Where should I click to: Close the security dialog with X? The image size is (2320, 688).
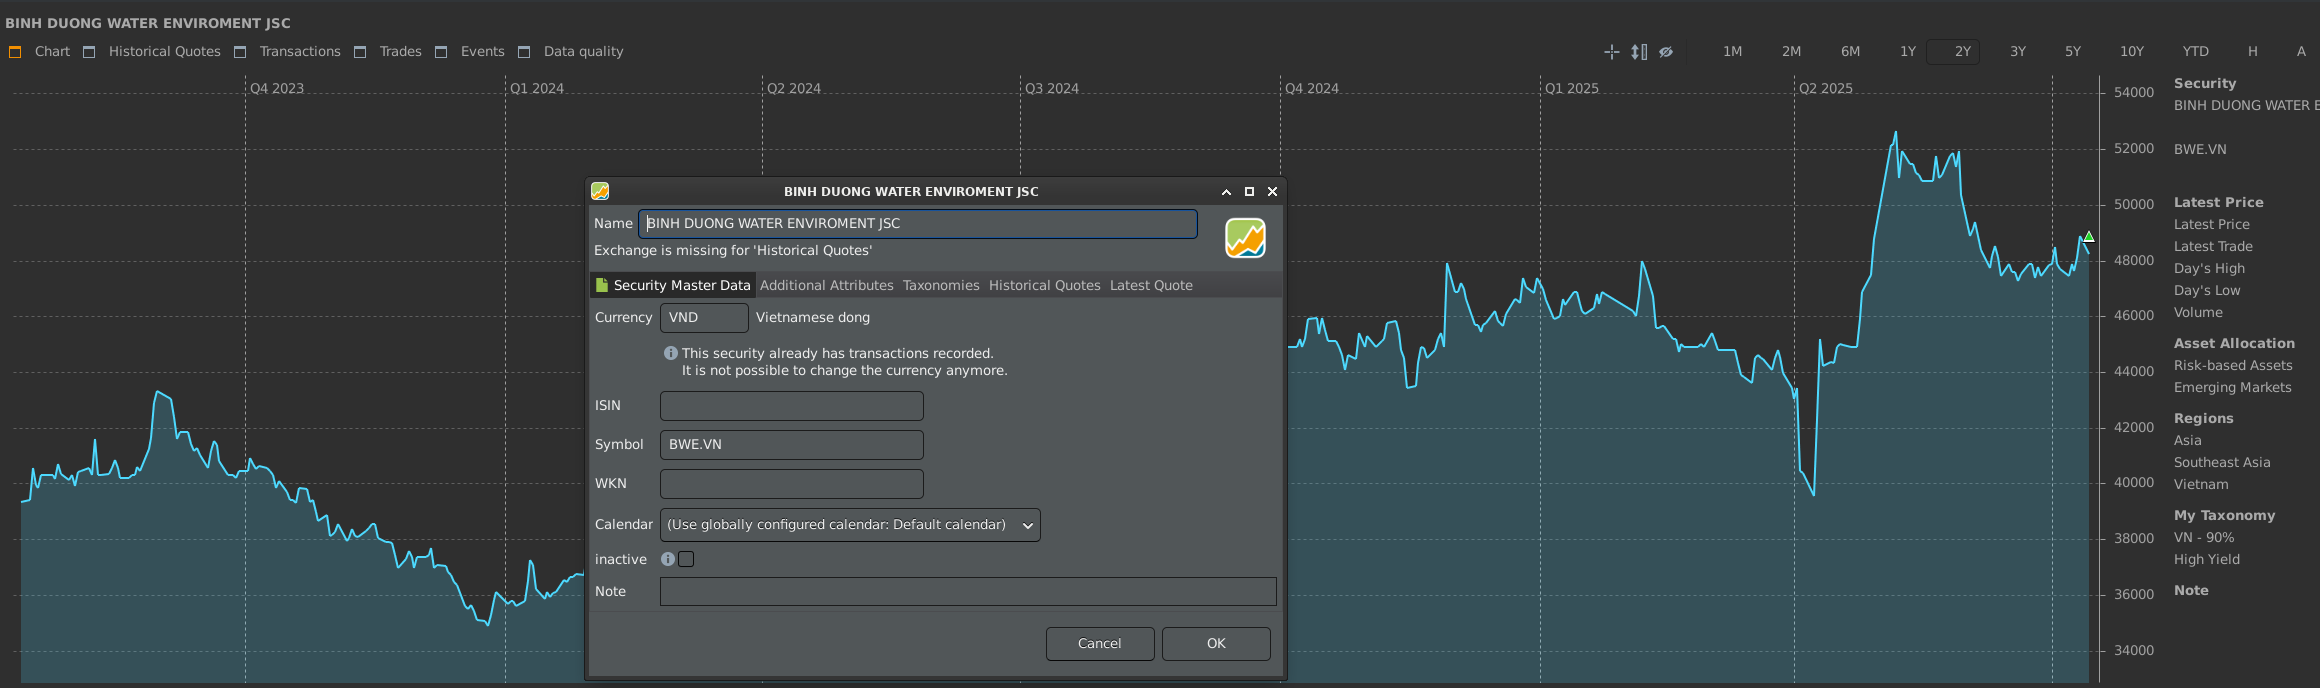(1272, 192)
